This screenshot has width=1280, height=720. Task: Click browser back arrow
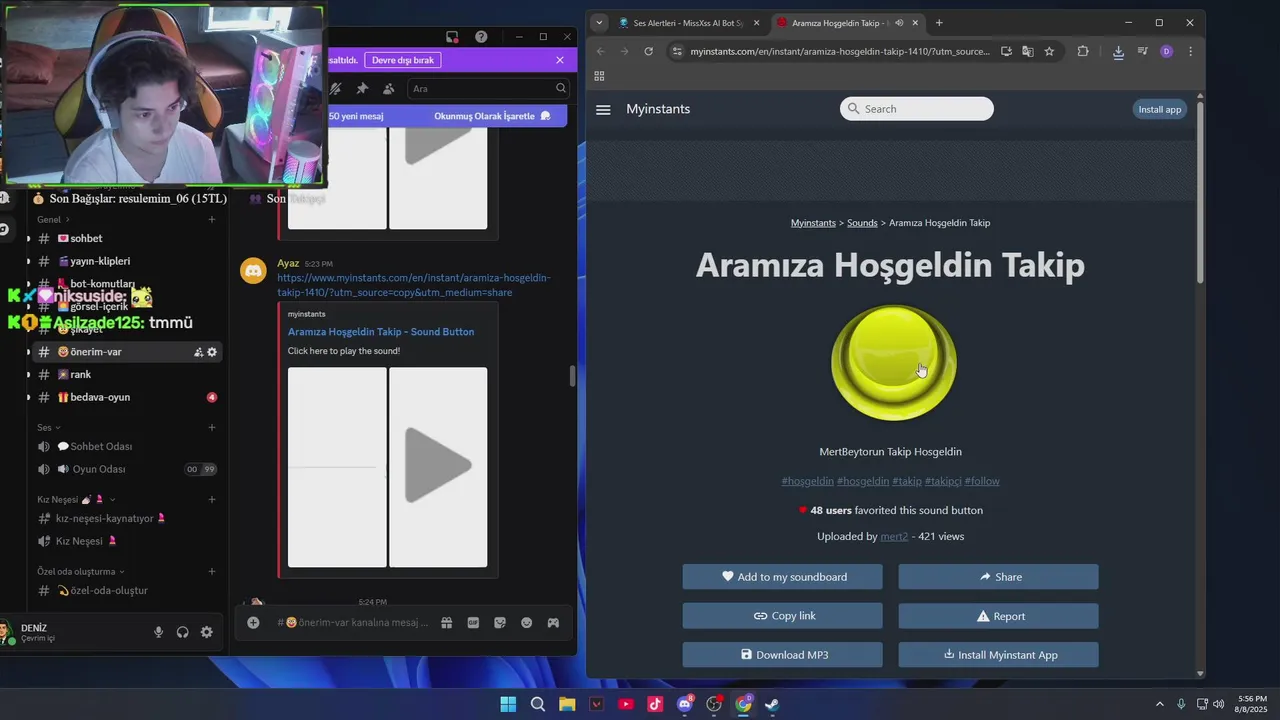click(600, 51)
